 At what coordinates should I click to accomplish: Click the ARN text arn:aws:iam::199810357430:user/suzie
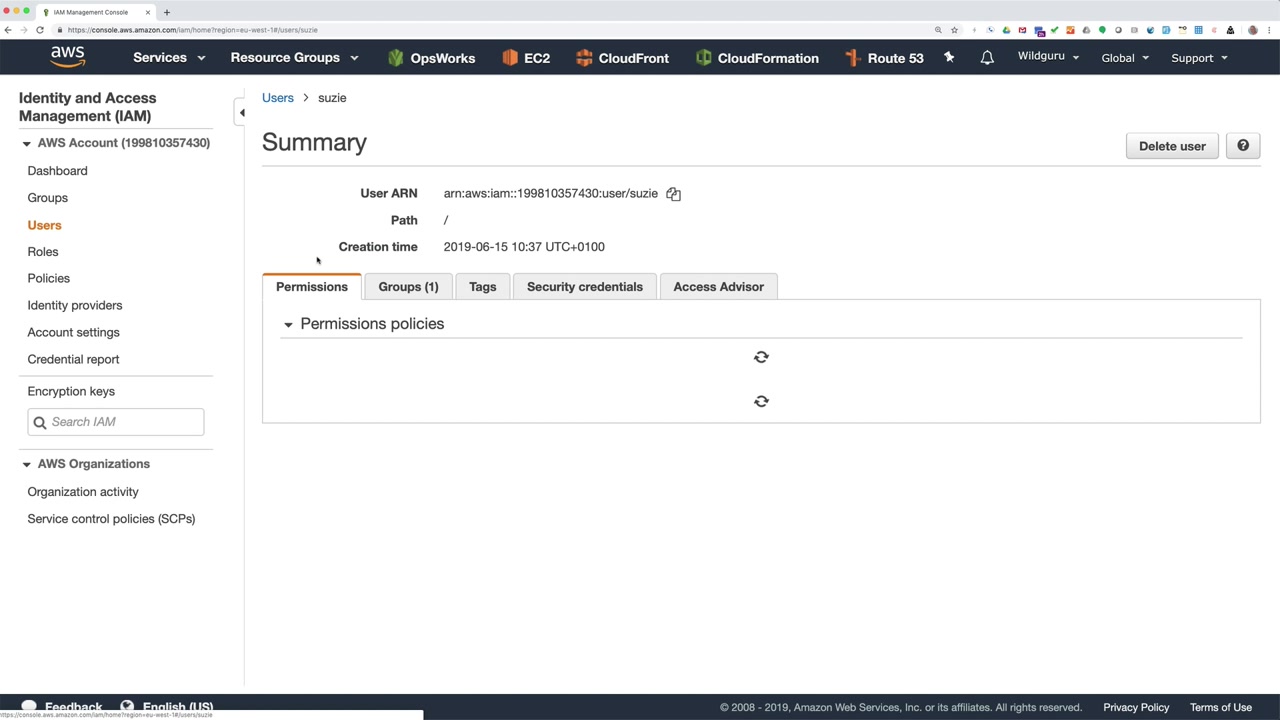551,194
